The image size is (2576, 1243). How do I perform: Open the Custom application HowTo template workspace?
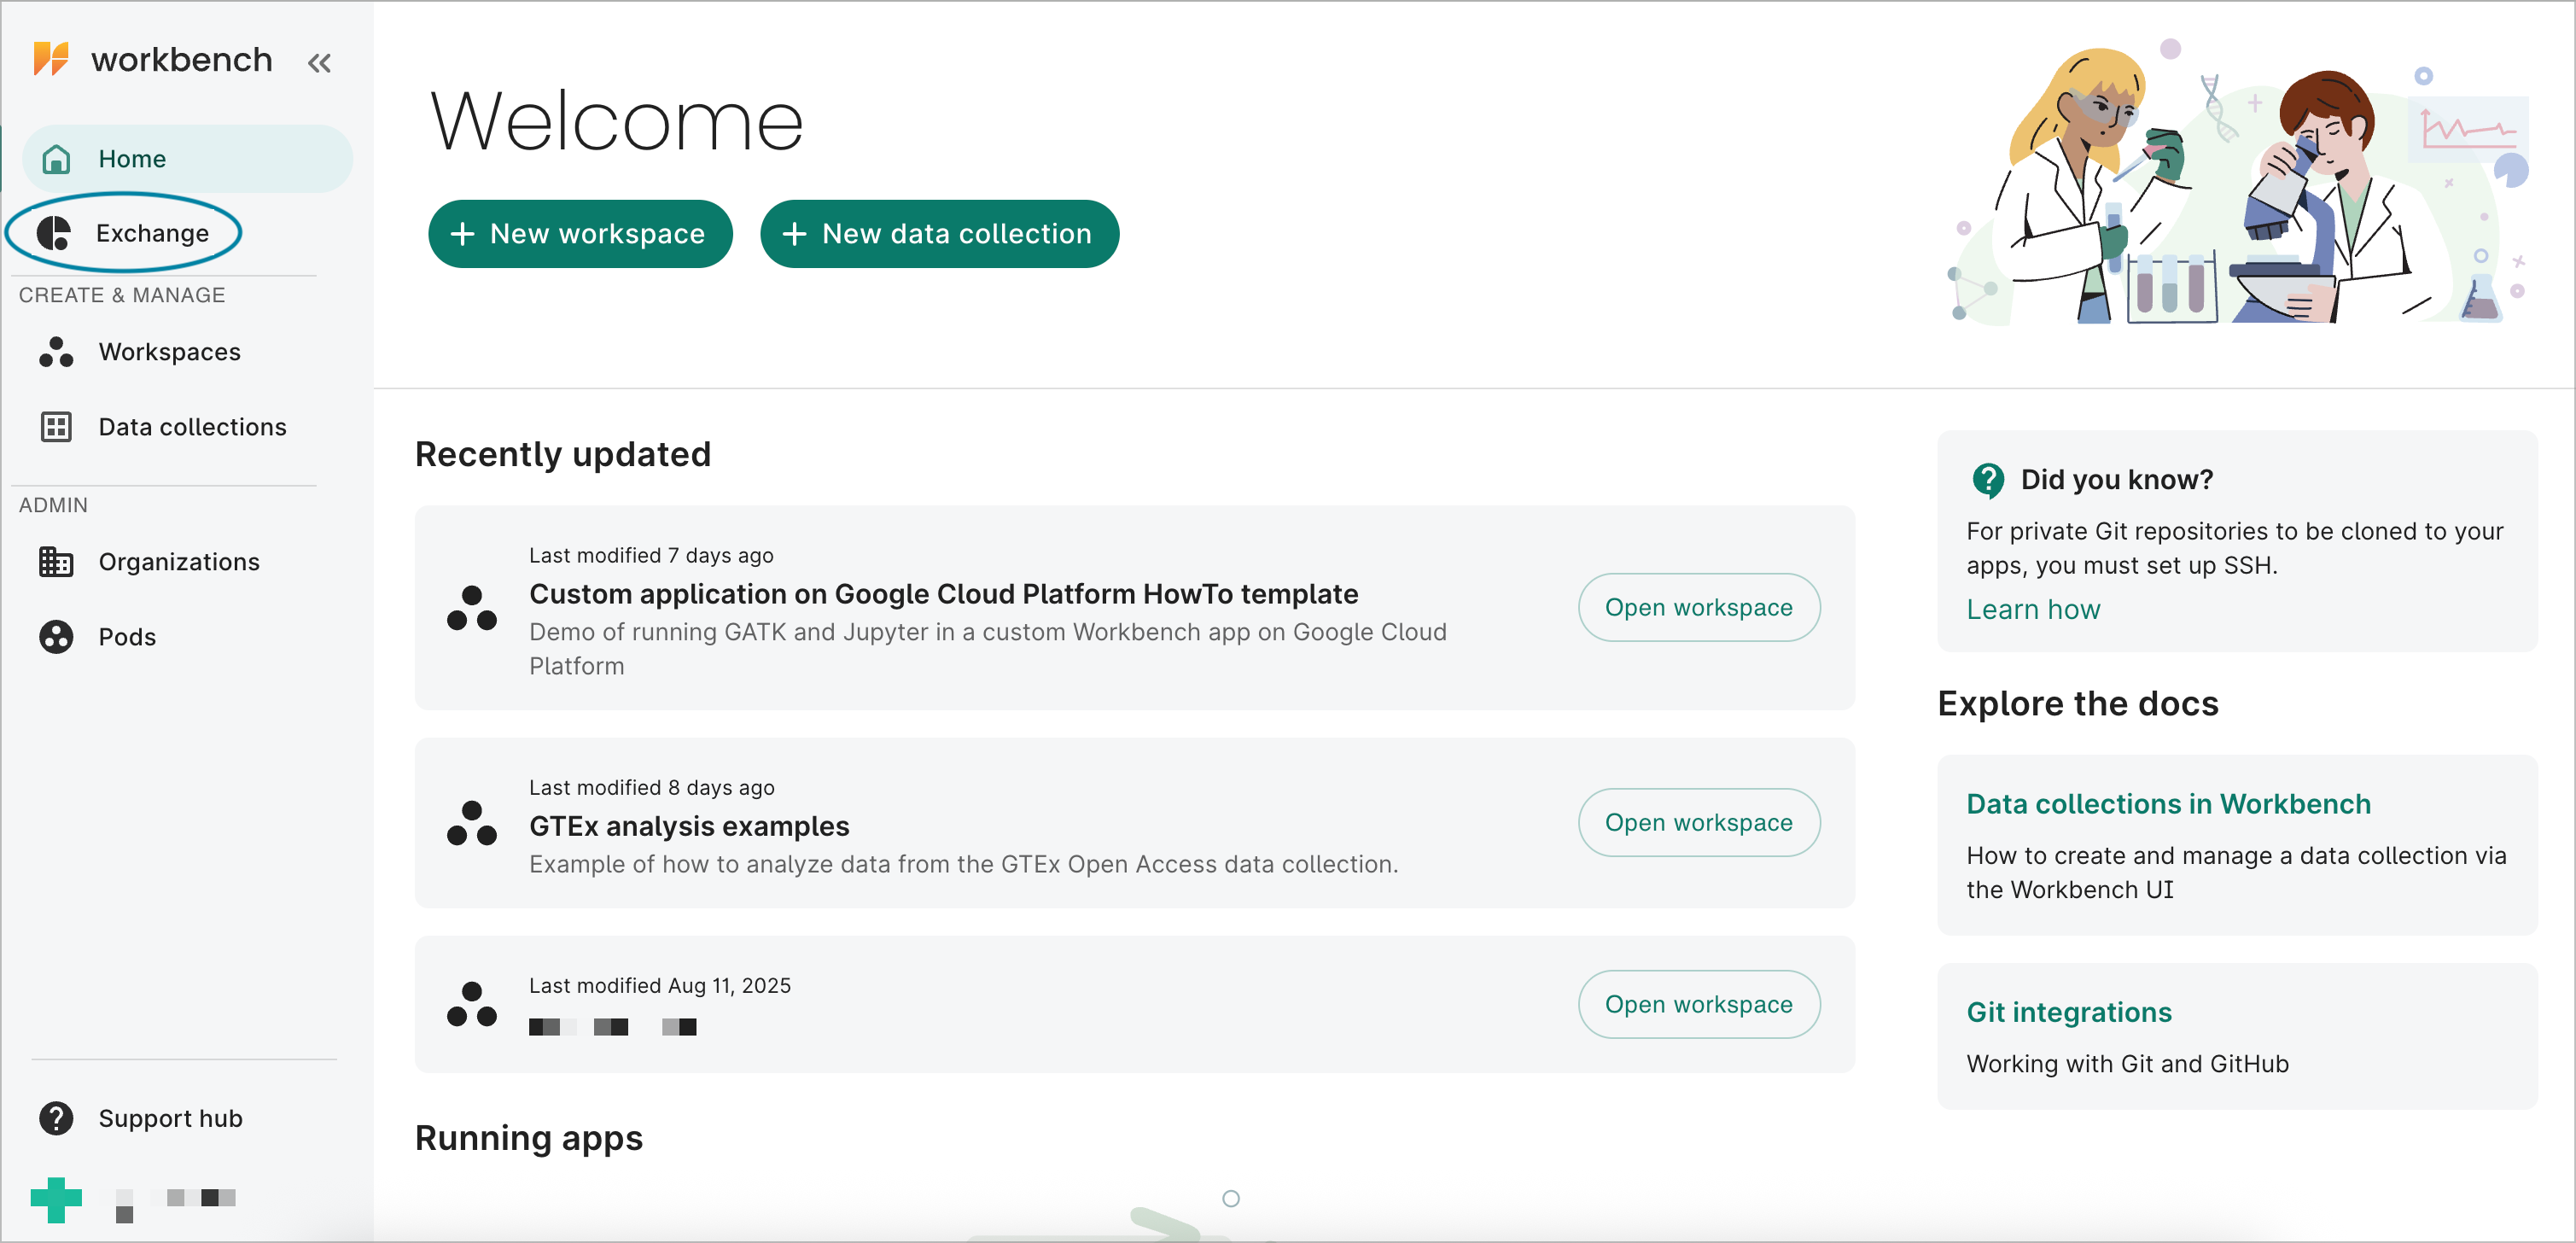pyautogui.click(x=1698, y=607)
